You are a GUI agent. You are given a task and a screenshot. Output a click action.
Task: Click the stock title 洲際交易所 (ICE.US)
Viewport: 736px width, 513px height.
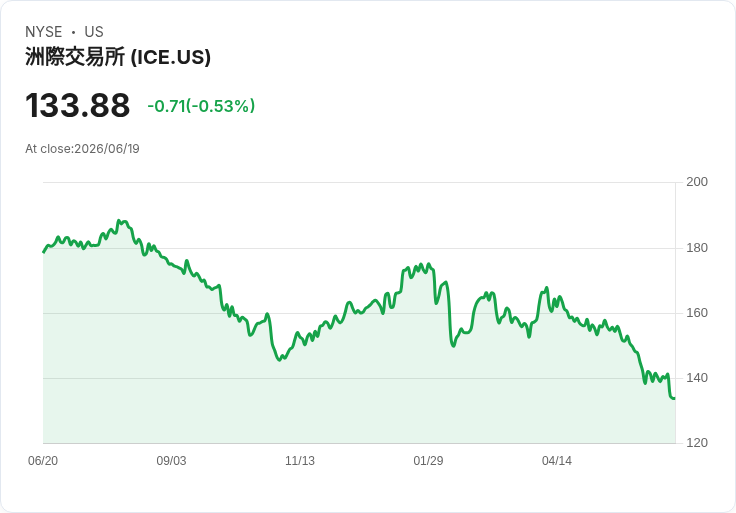tap(118, 57)
